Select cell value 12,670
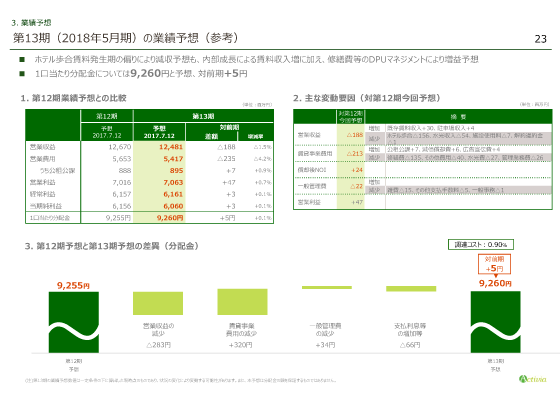This screenshot has width=560, height=396. point(120,147)
